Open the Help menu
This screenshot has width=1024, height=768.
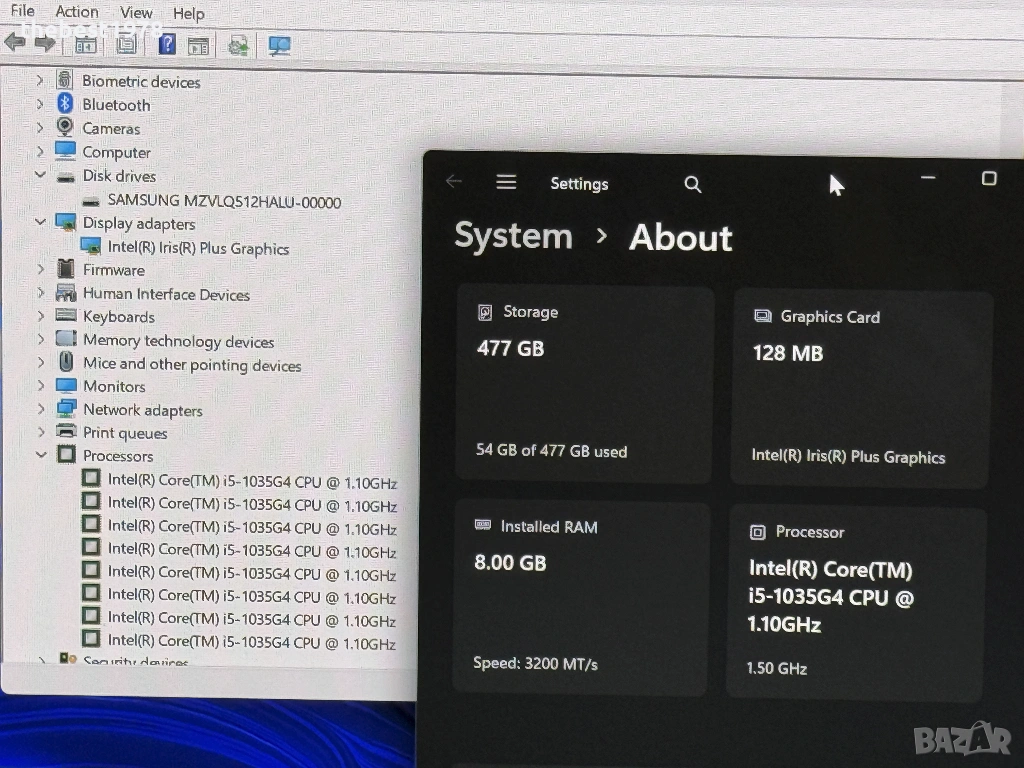point(188,13)
